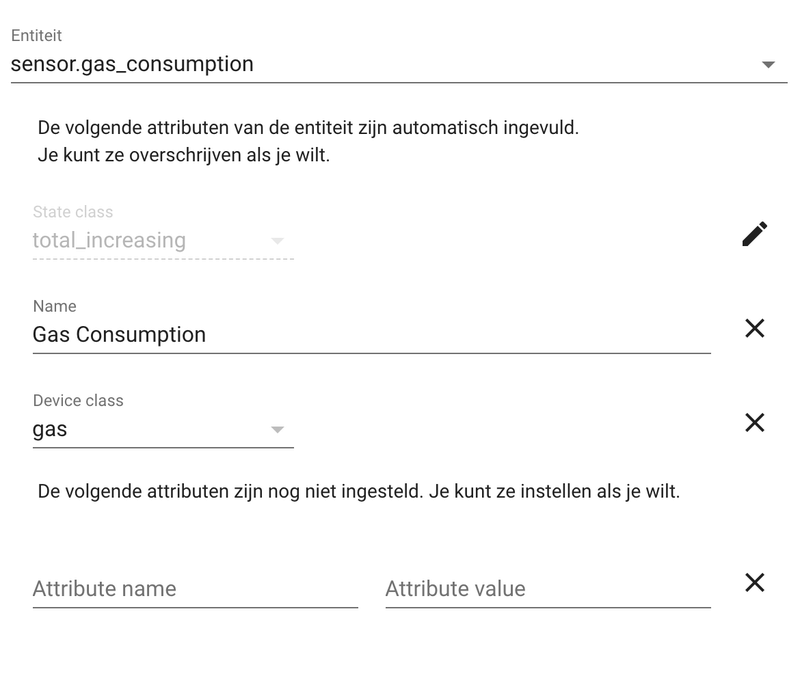Click the sensor.gas_consumption entity field
Screen dimensions: 800x674
pyautogui.click(x=399, y=55)
